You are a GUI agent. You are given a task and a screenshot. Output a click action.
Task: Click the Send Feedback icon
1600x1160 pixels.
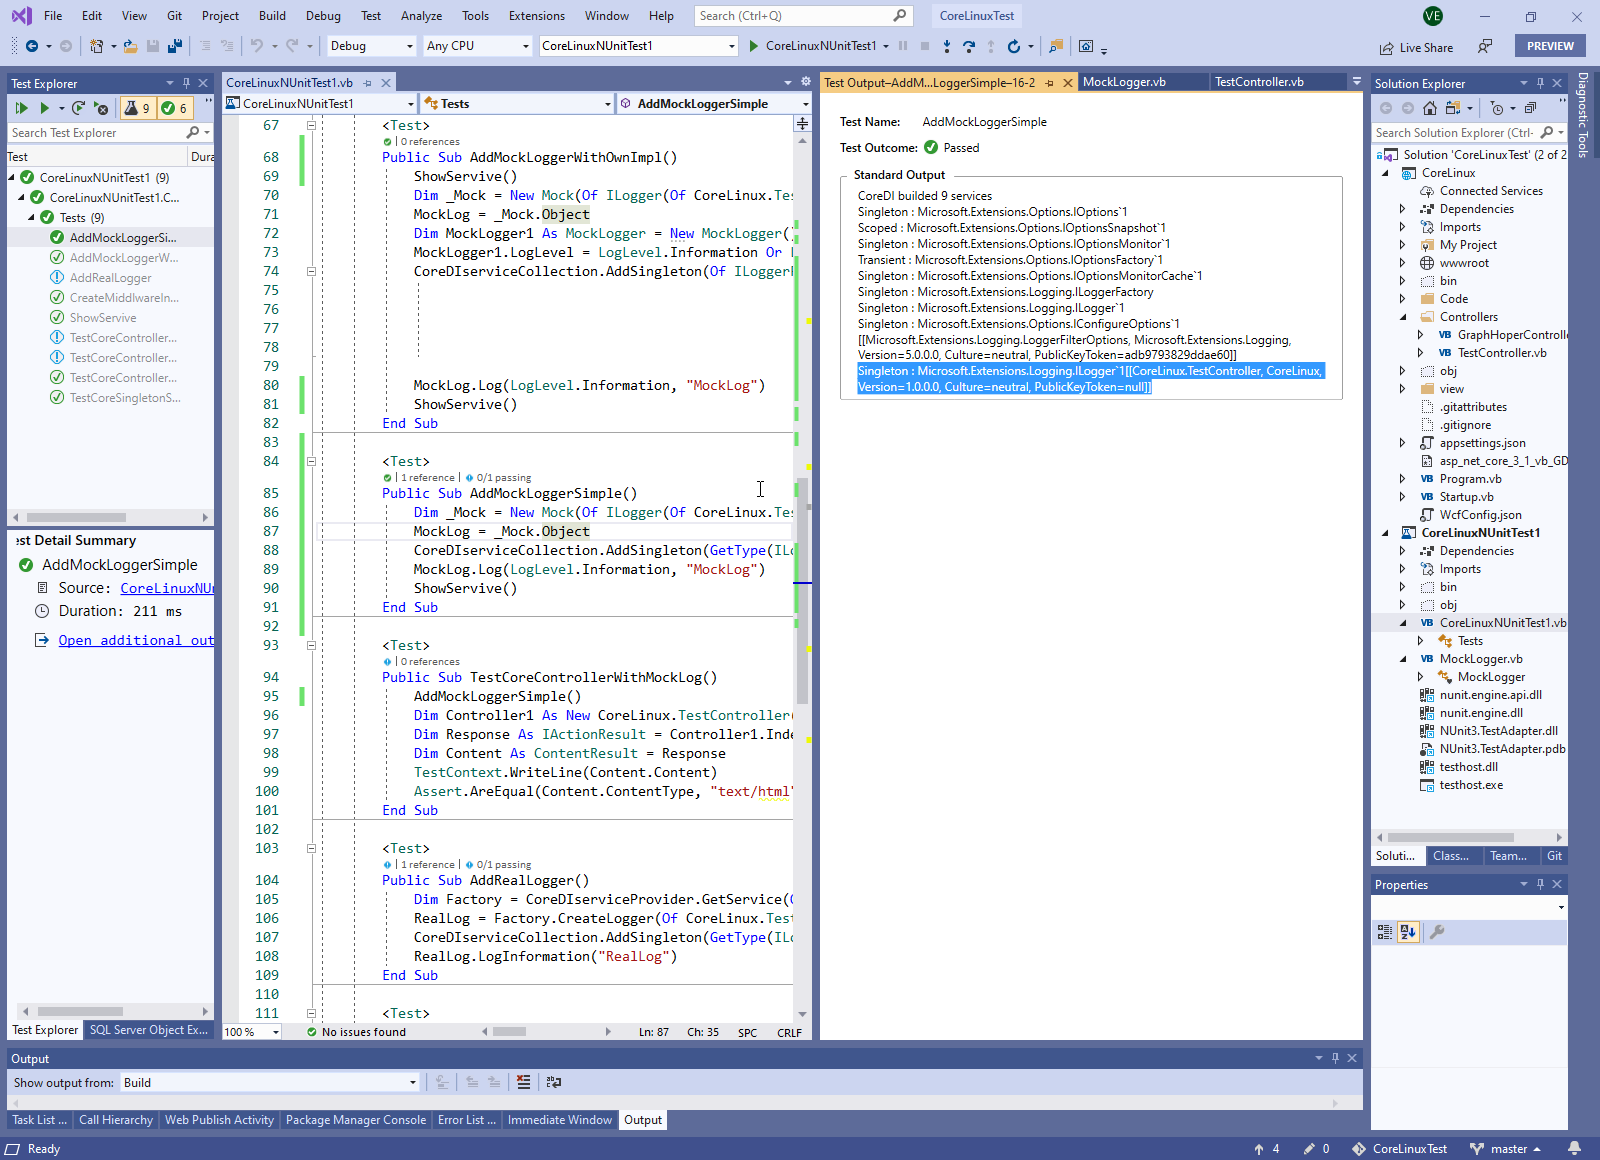(x=1485, y=47)
